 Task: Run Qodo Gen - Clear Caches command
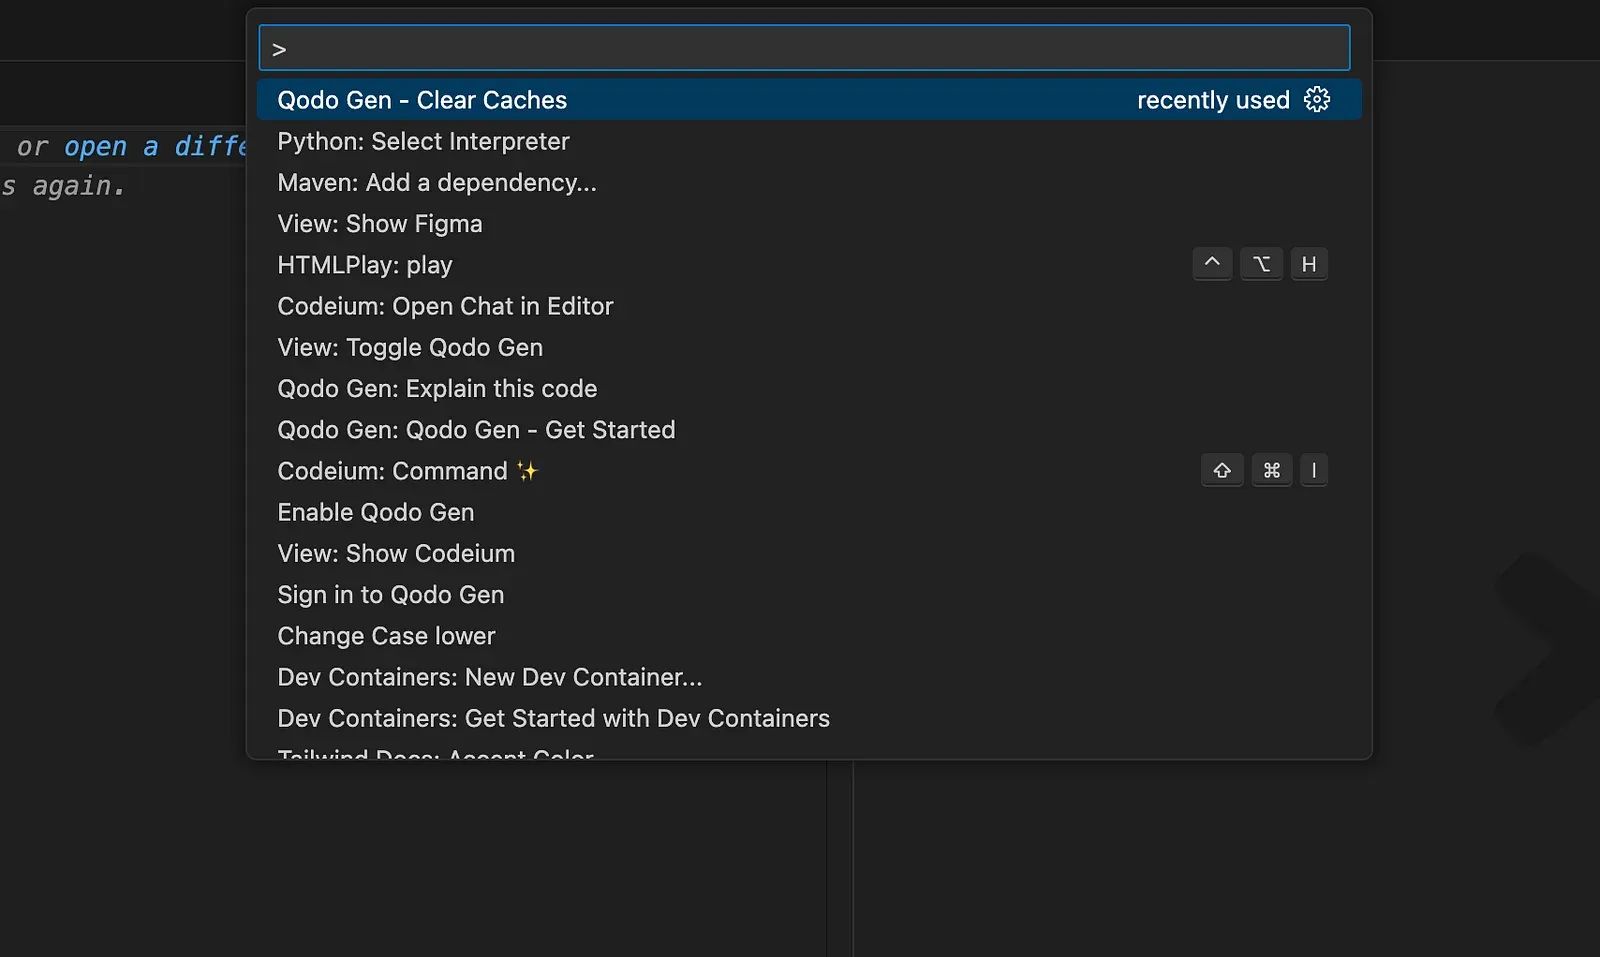809,100
